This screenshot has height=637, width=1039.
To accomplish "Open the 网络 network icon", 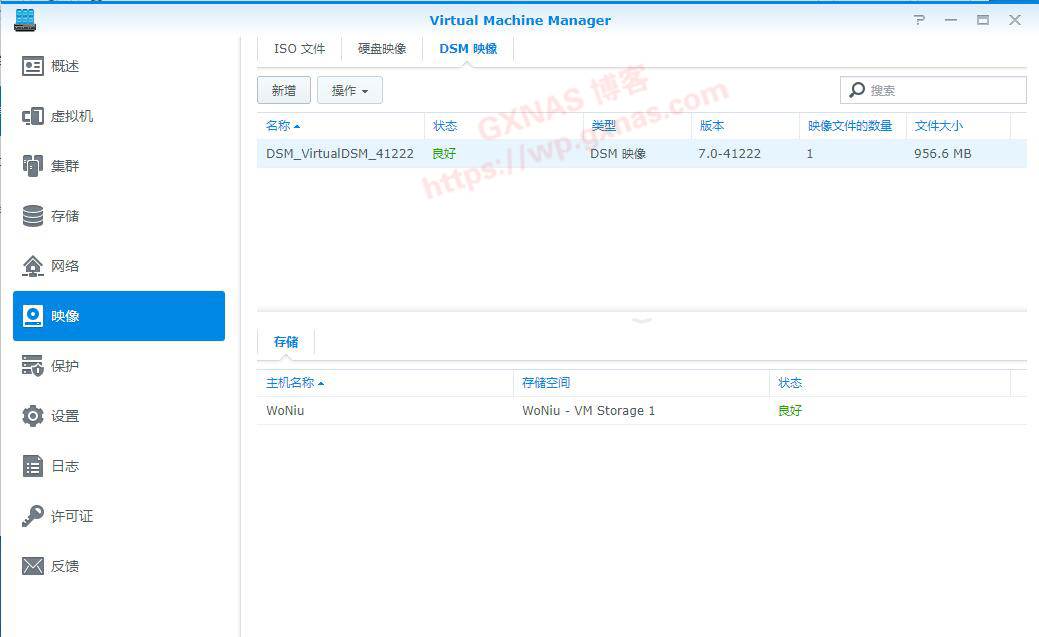I will (33, 266).
